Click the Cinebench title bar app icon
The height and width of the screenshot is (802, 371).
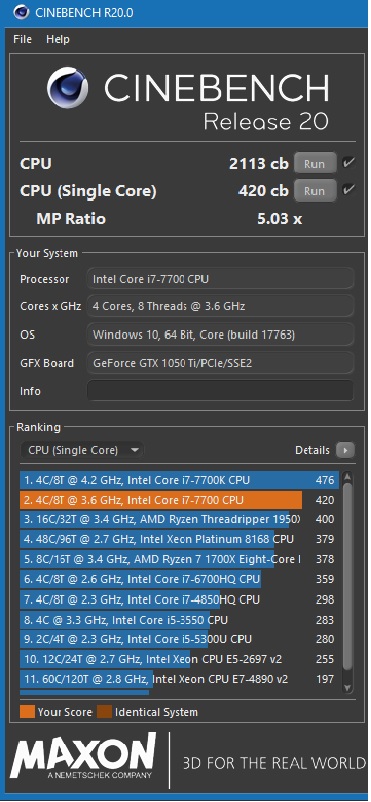pos(21,12)
